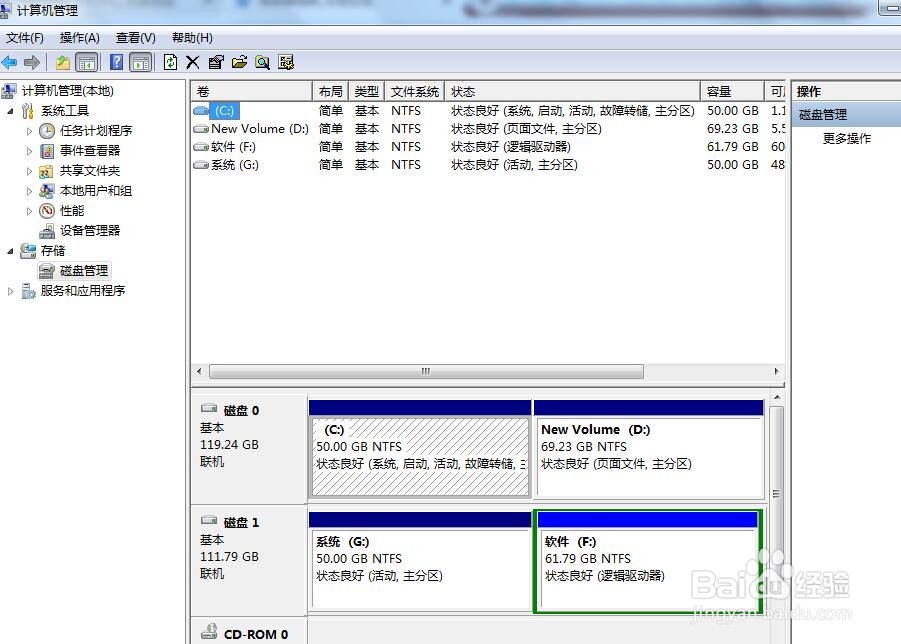Click the Up one level folder icon
901x644 pixels.
click(62, 62)
